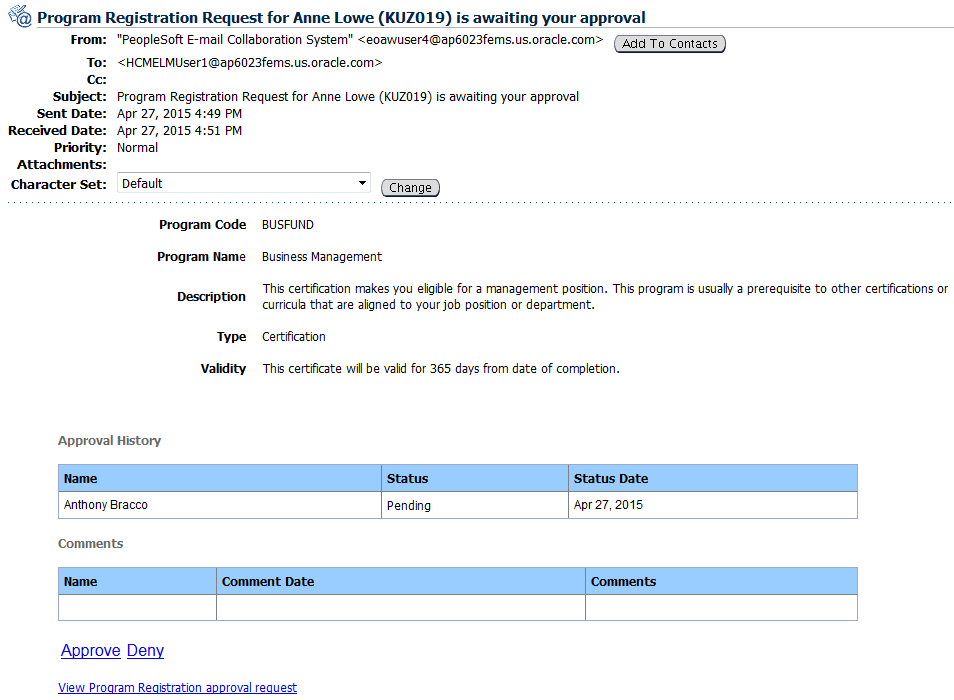Click Anthony Bracco in the Approval History table
The image size is (954, 700).
(x=106, y=505)
